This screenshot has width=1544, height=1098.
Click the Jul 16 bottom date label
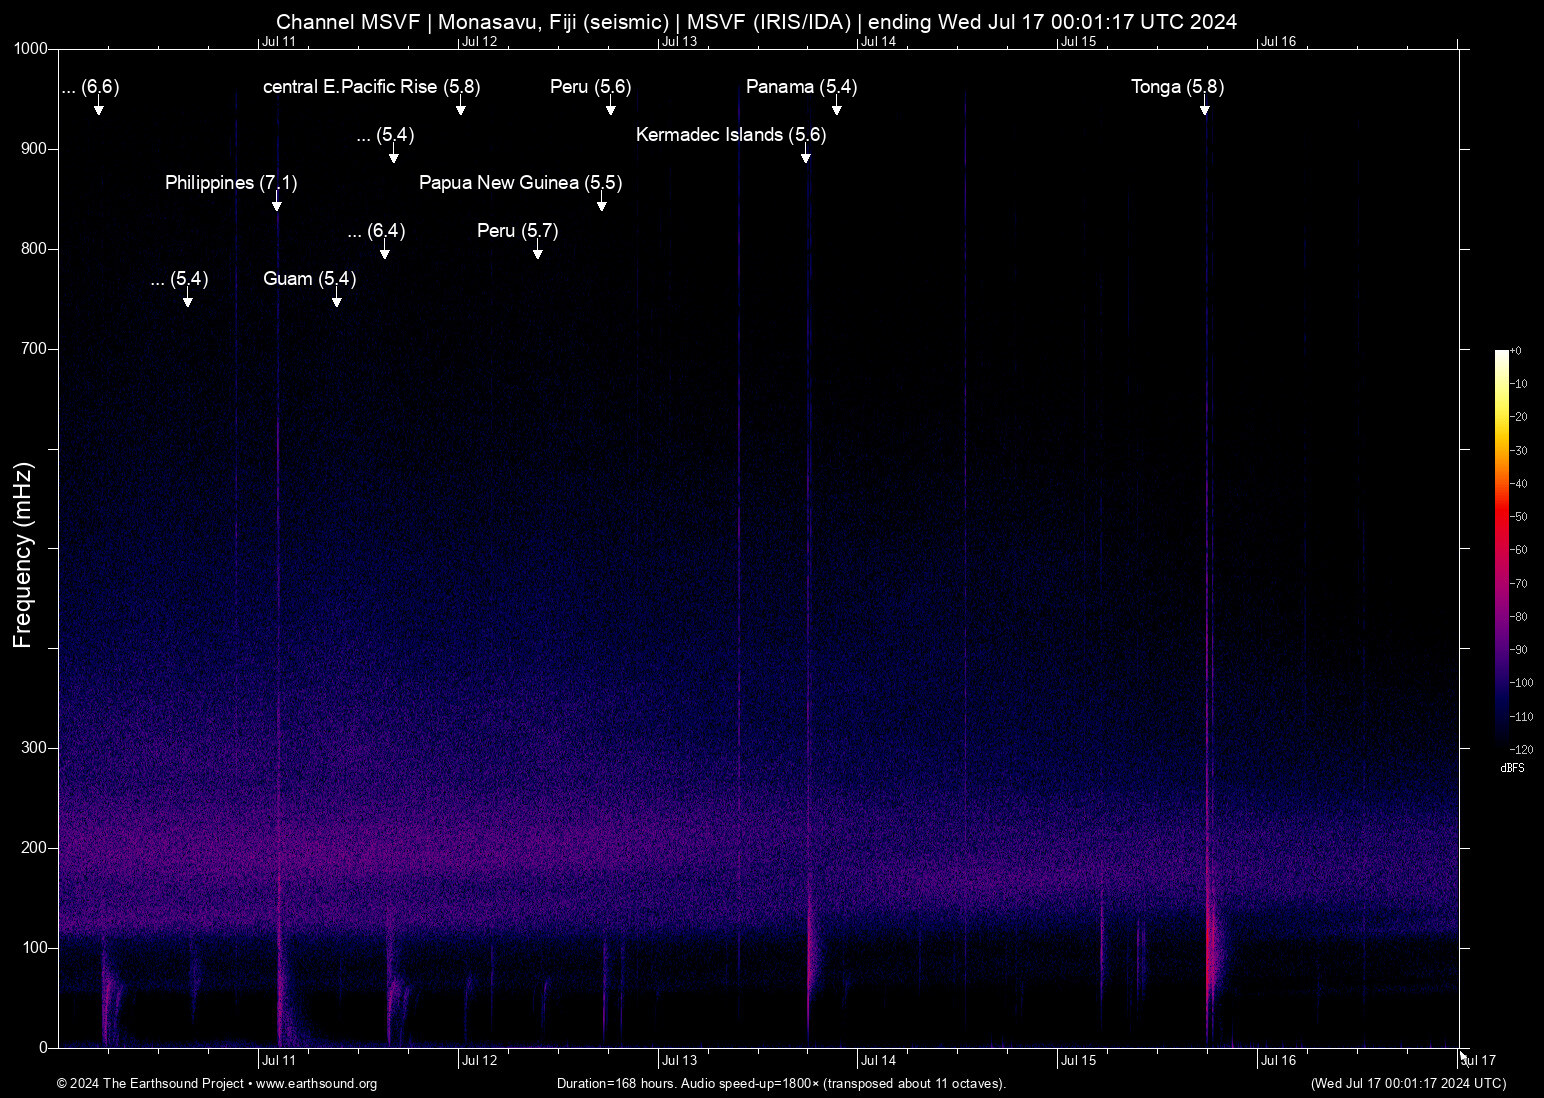(1278, 1060)
